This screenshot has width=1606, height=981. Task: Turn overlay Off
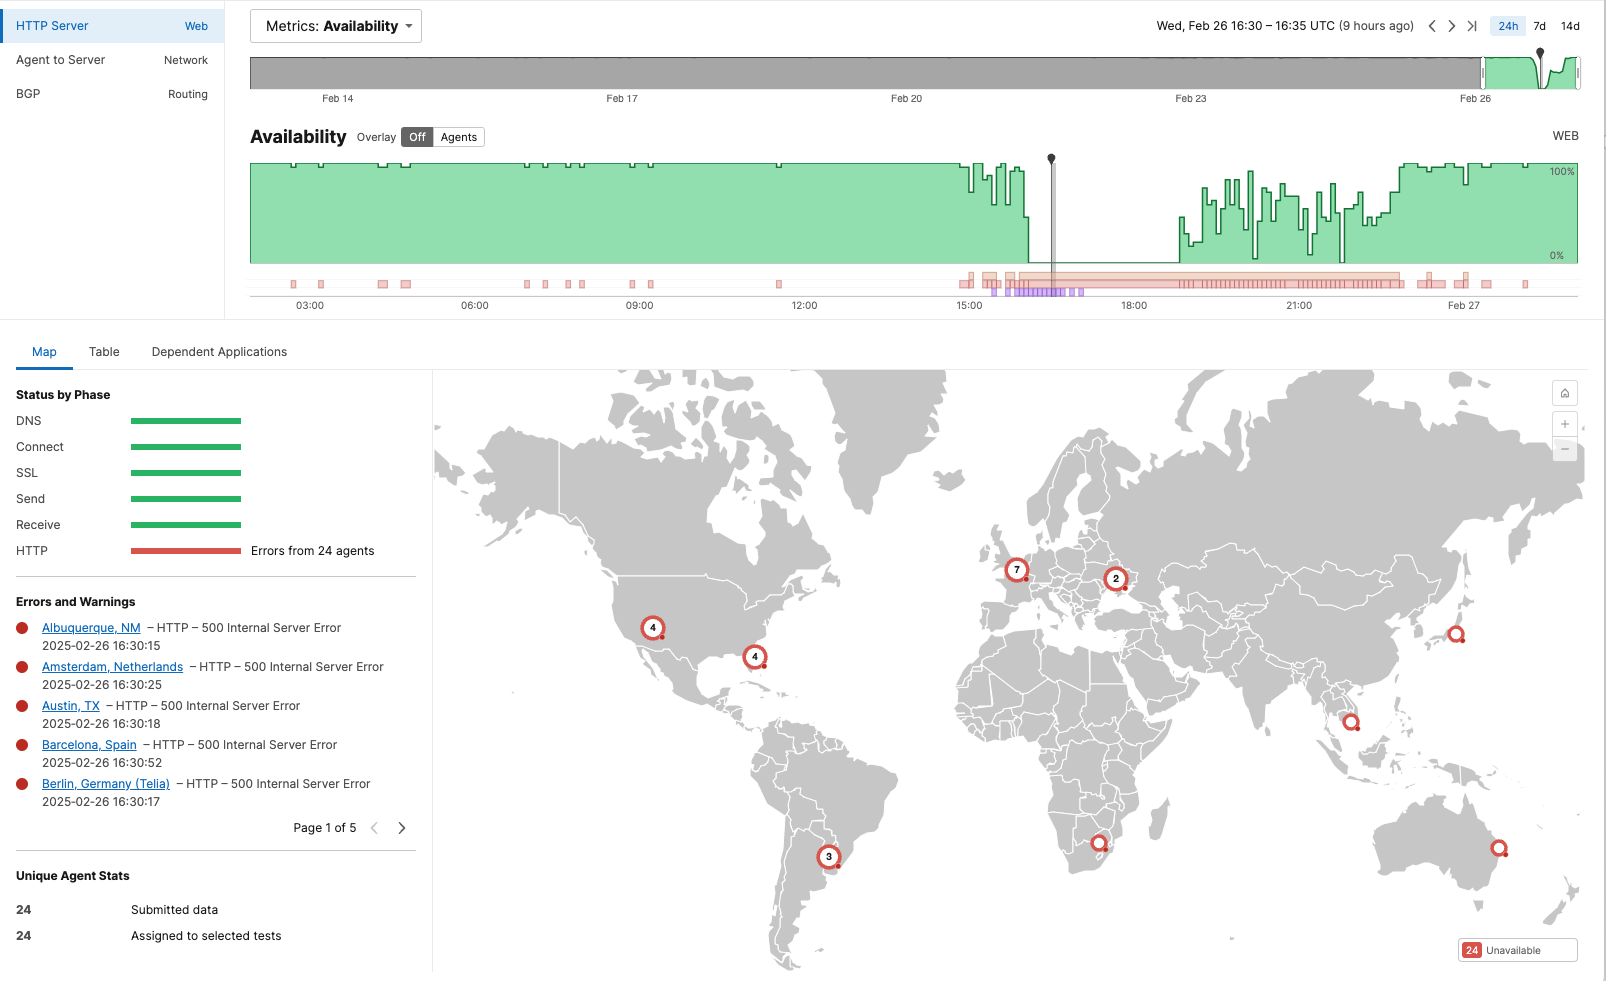[x=417, y=137]
